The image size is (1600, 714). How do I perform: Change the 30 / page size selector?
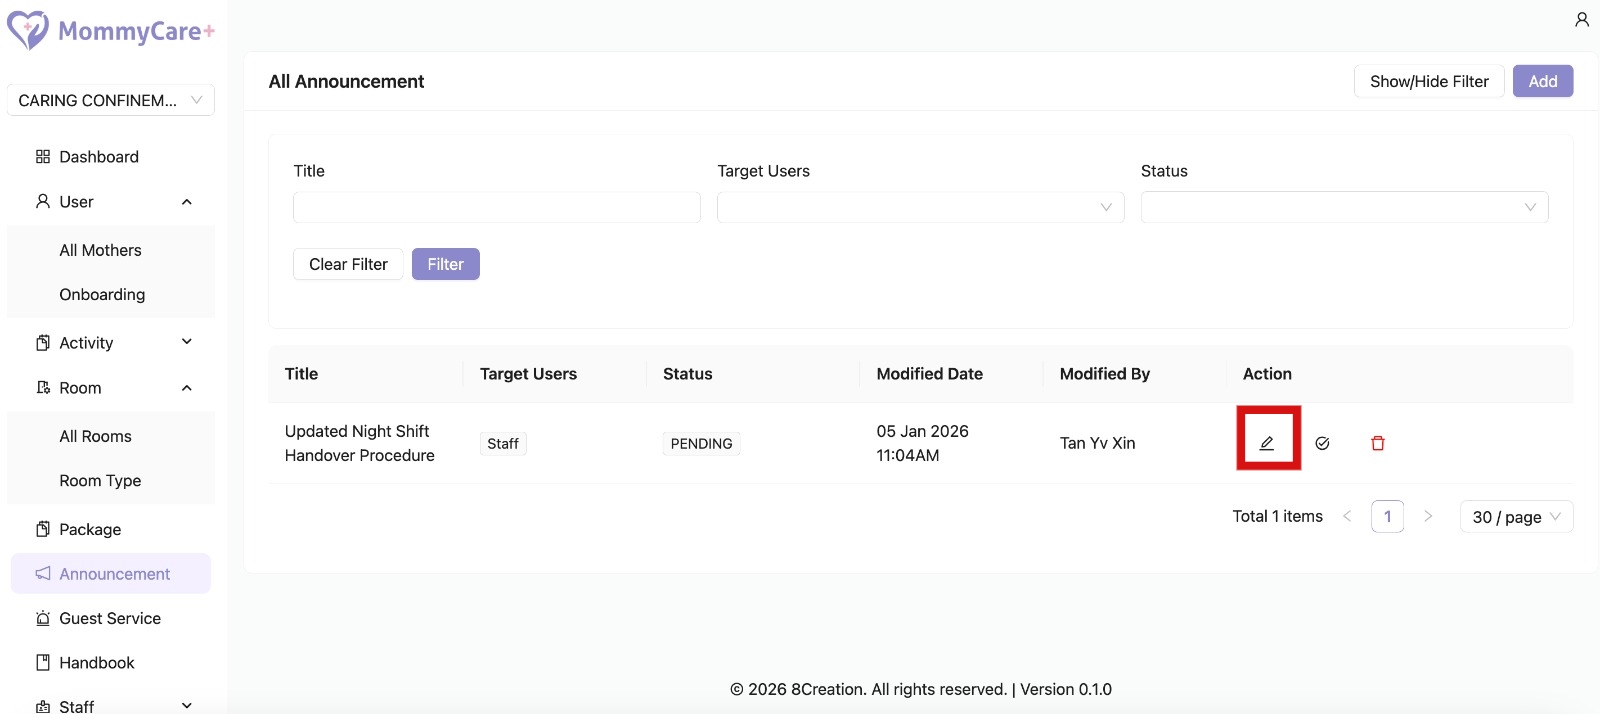pos(1515,517)
